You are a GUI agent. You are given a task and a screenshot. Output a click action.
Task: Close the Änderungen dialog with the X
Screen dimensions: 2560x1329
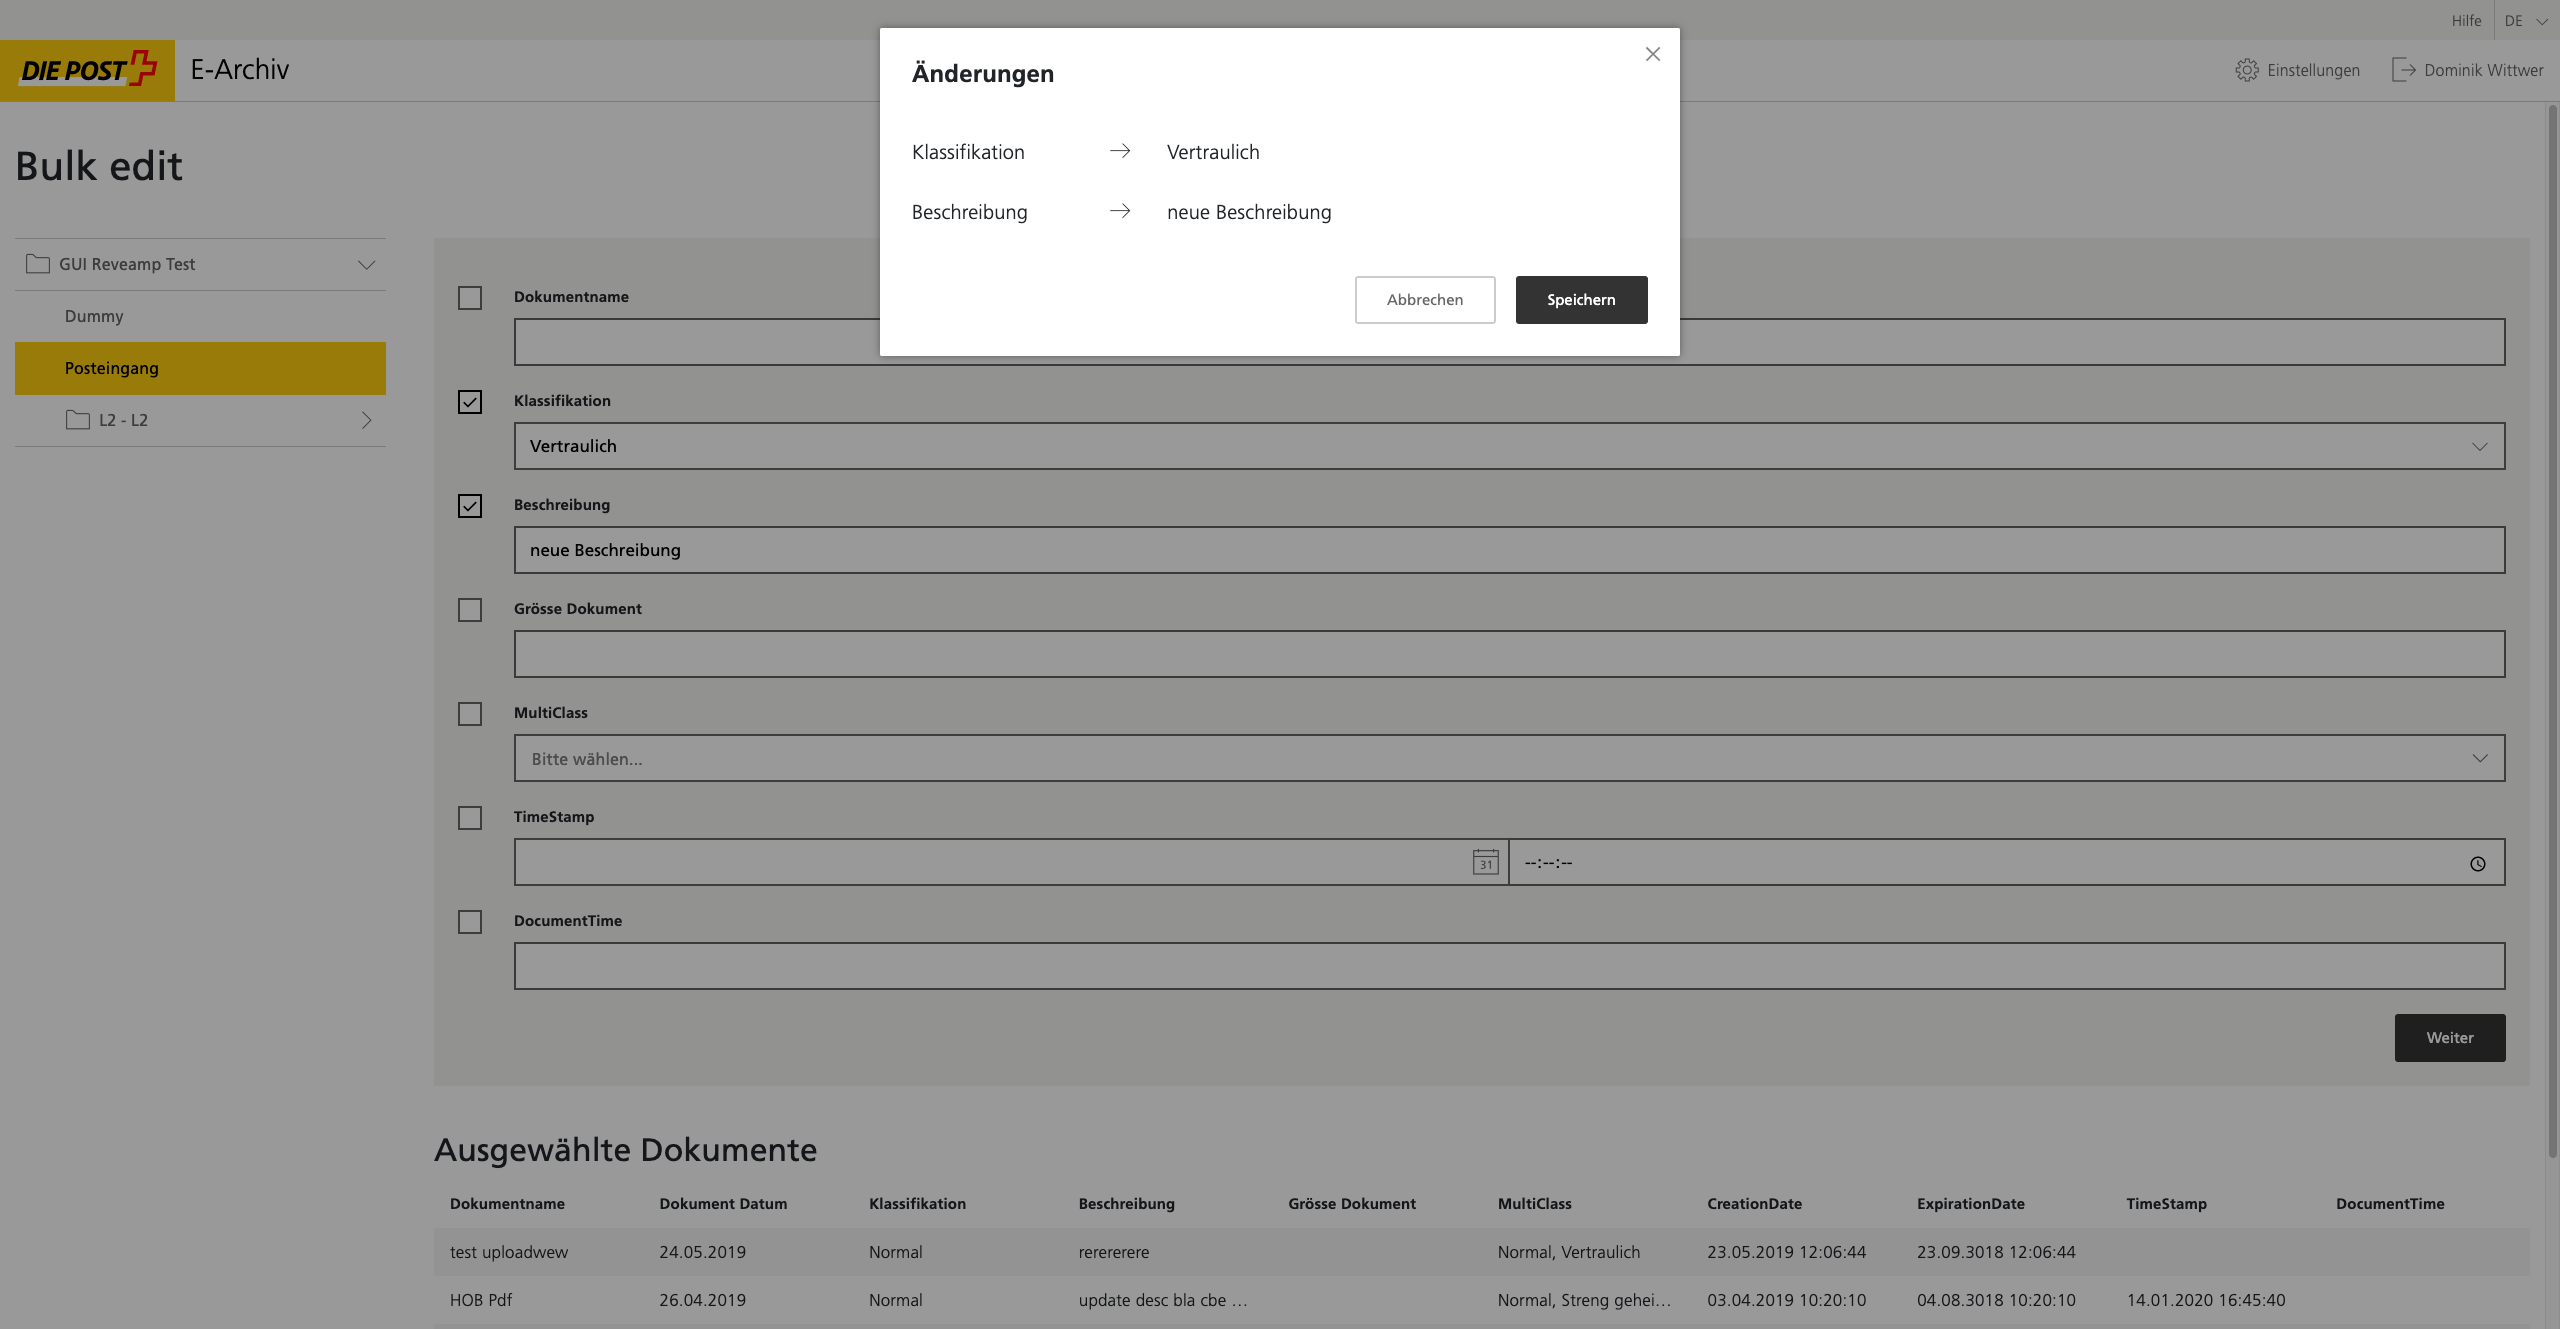(1652, 54)
